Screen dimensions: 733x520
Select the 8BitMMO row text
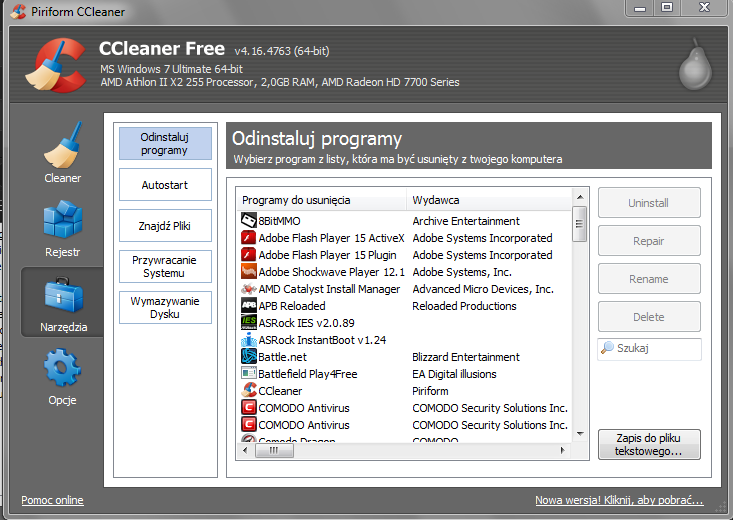click(280, 221)
